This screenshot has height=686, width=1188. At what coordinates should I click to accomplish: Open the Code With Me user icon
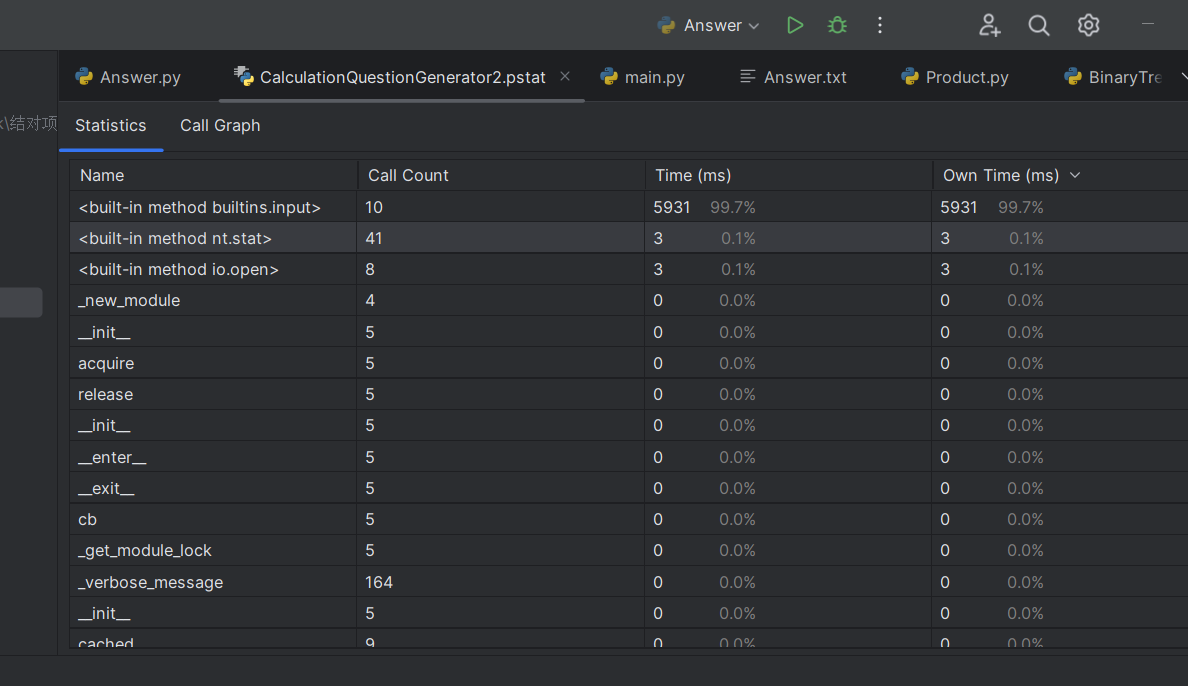989,26
